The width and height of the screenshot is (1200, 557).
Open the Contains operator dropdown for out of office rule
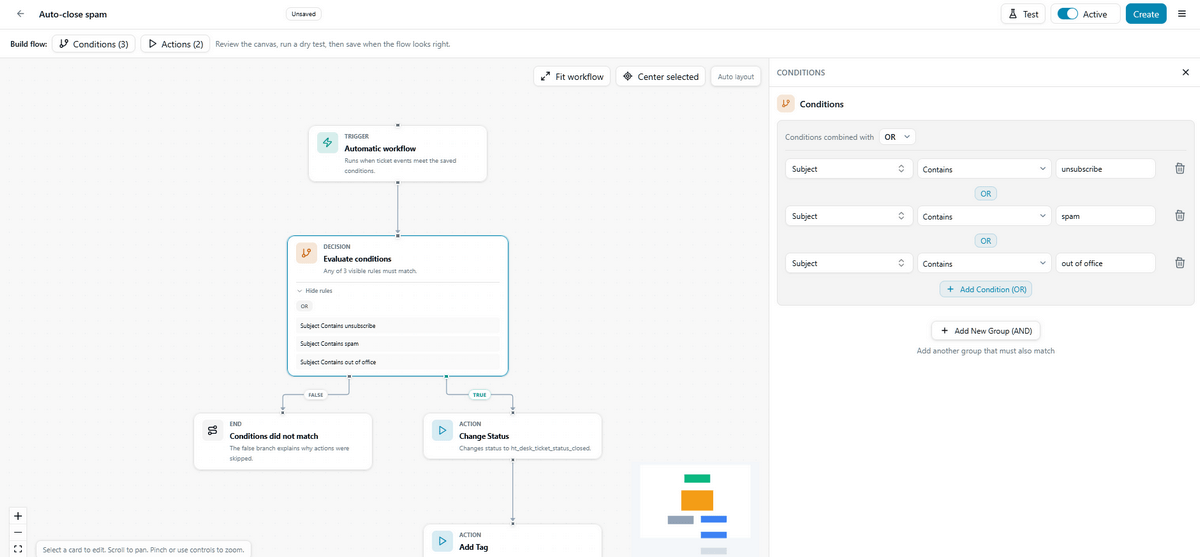tap(984, 263)
